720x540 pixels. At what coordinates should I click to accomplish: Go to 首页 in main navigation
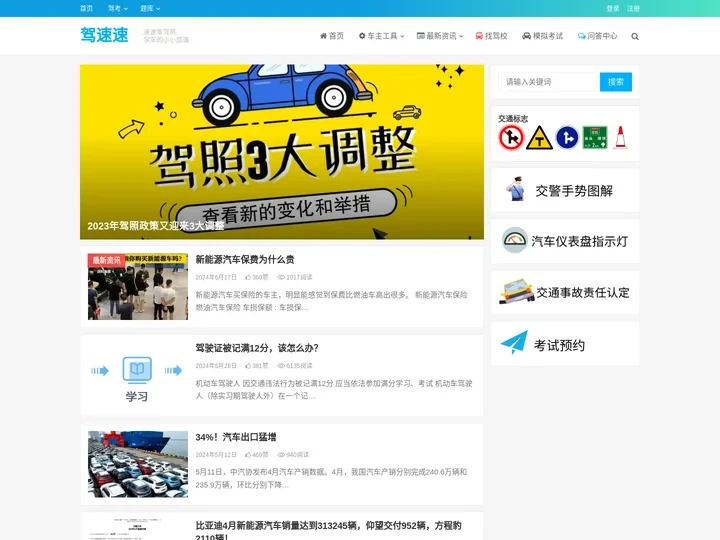point(332,36)
